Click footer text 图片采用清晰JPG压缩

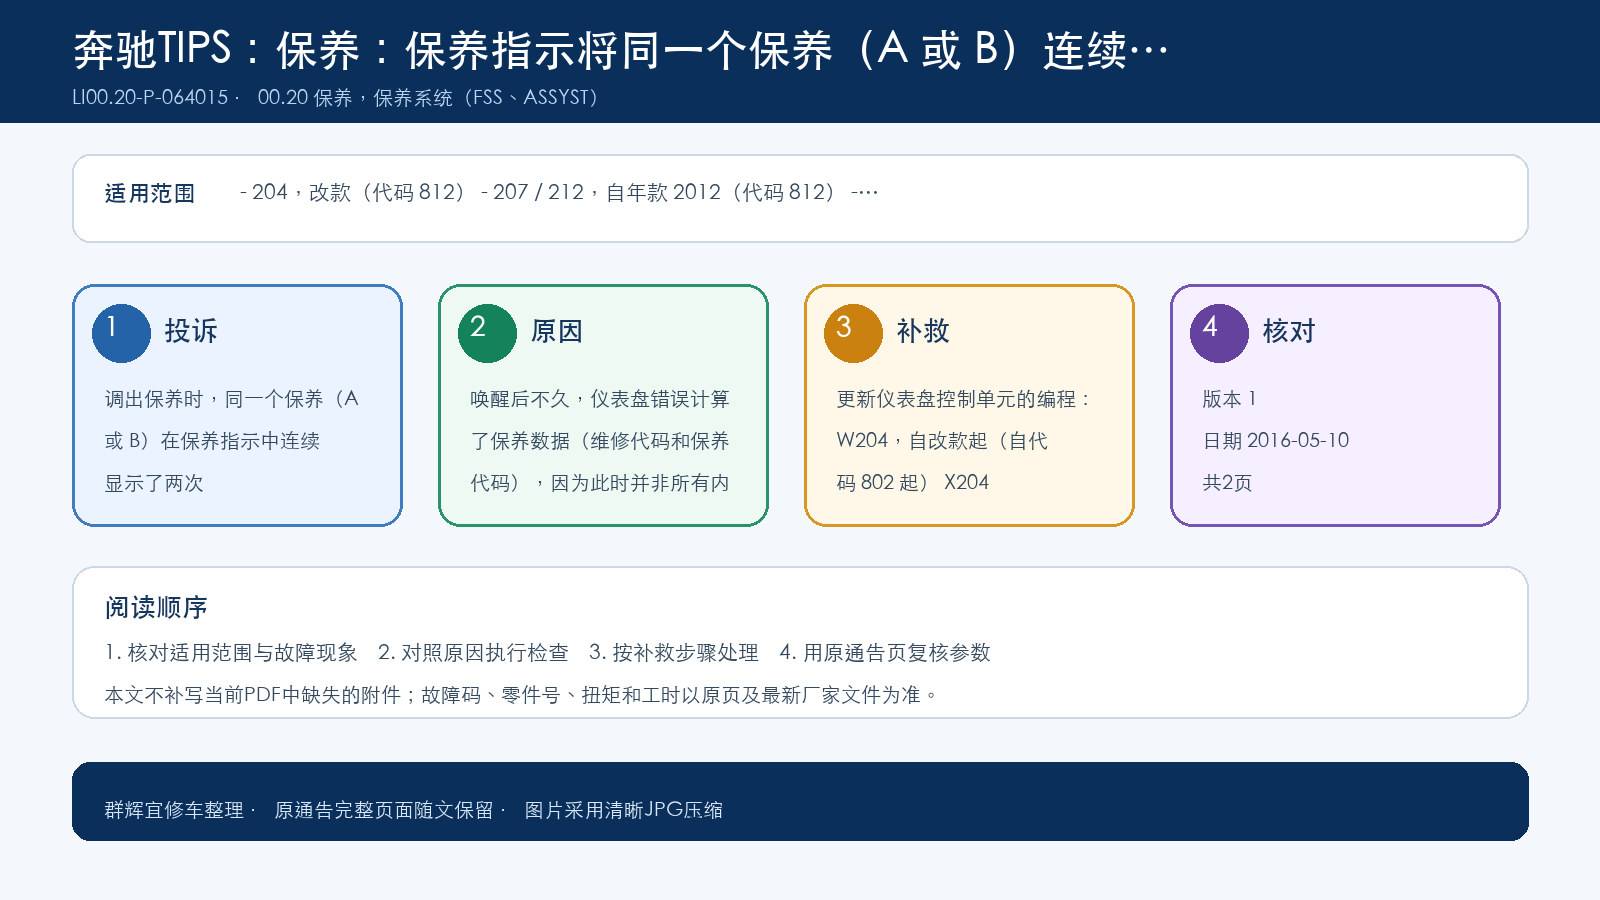click(x=624, y=810)
